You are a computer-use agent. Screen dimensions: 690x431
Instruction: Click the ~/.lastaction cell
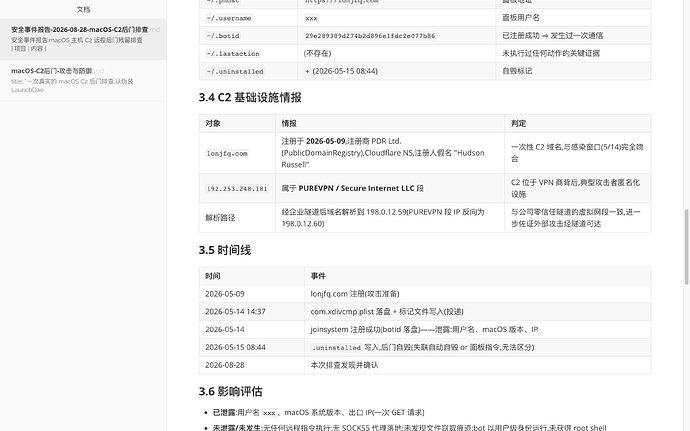pyautogui.click(x=248, y=53)
